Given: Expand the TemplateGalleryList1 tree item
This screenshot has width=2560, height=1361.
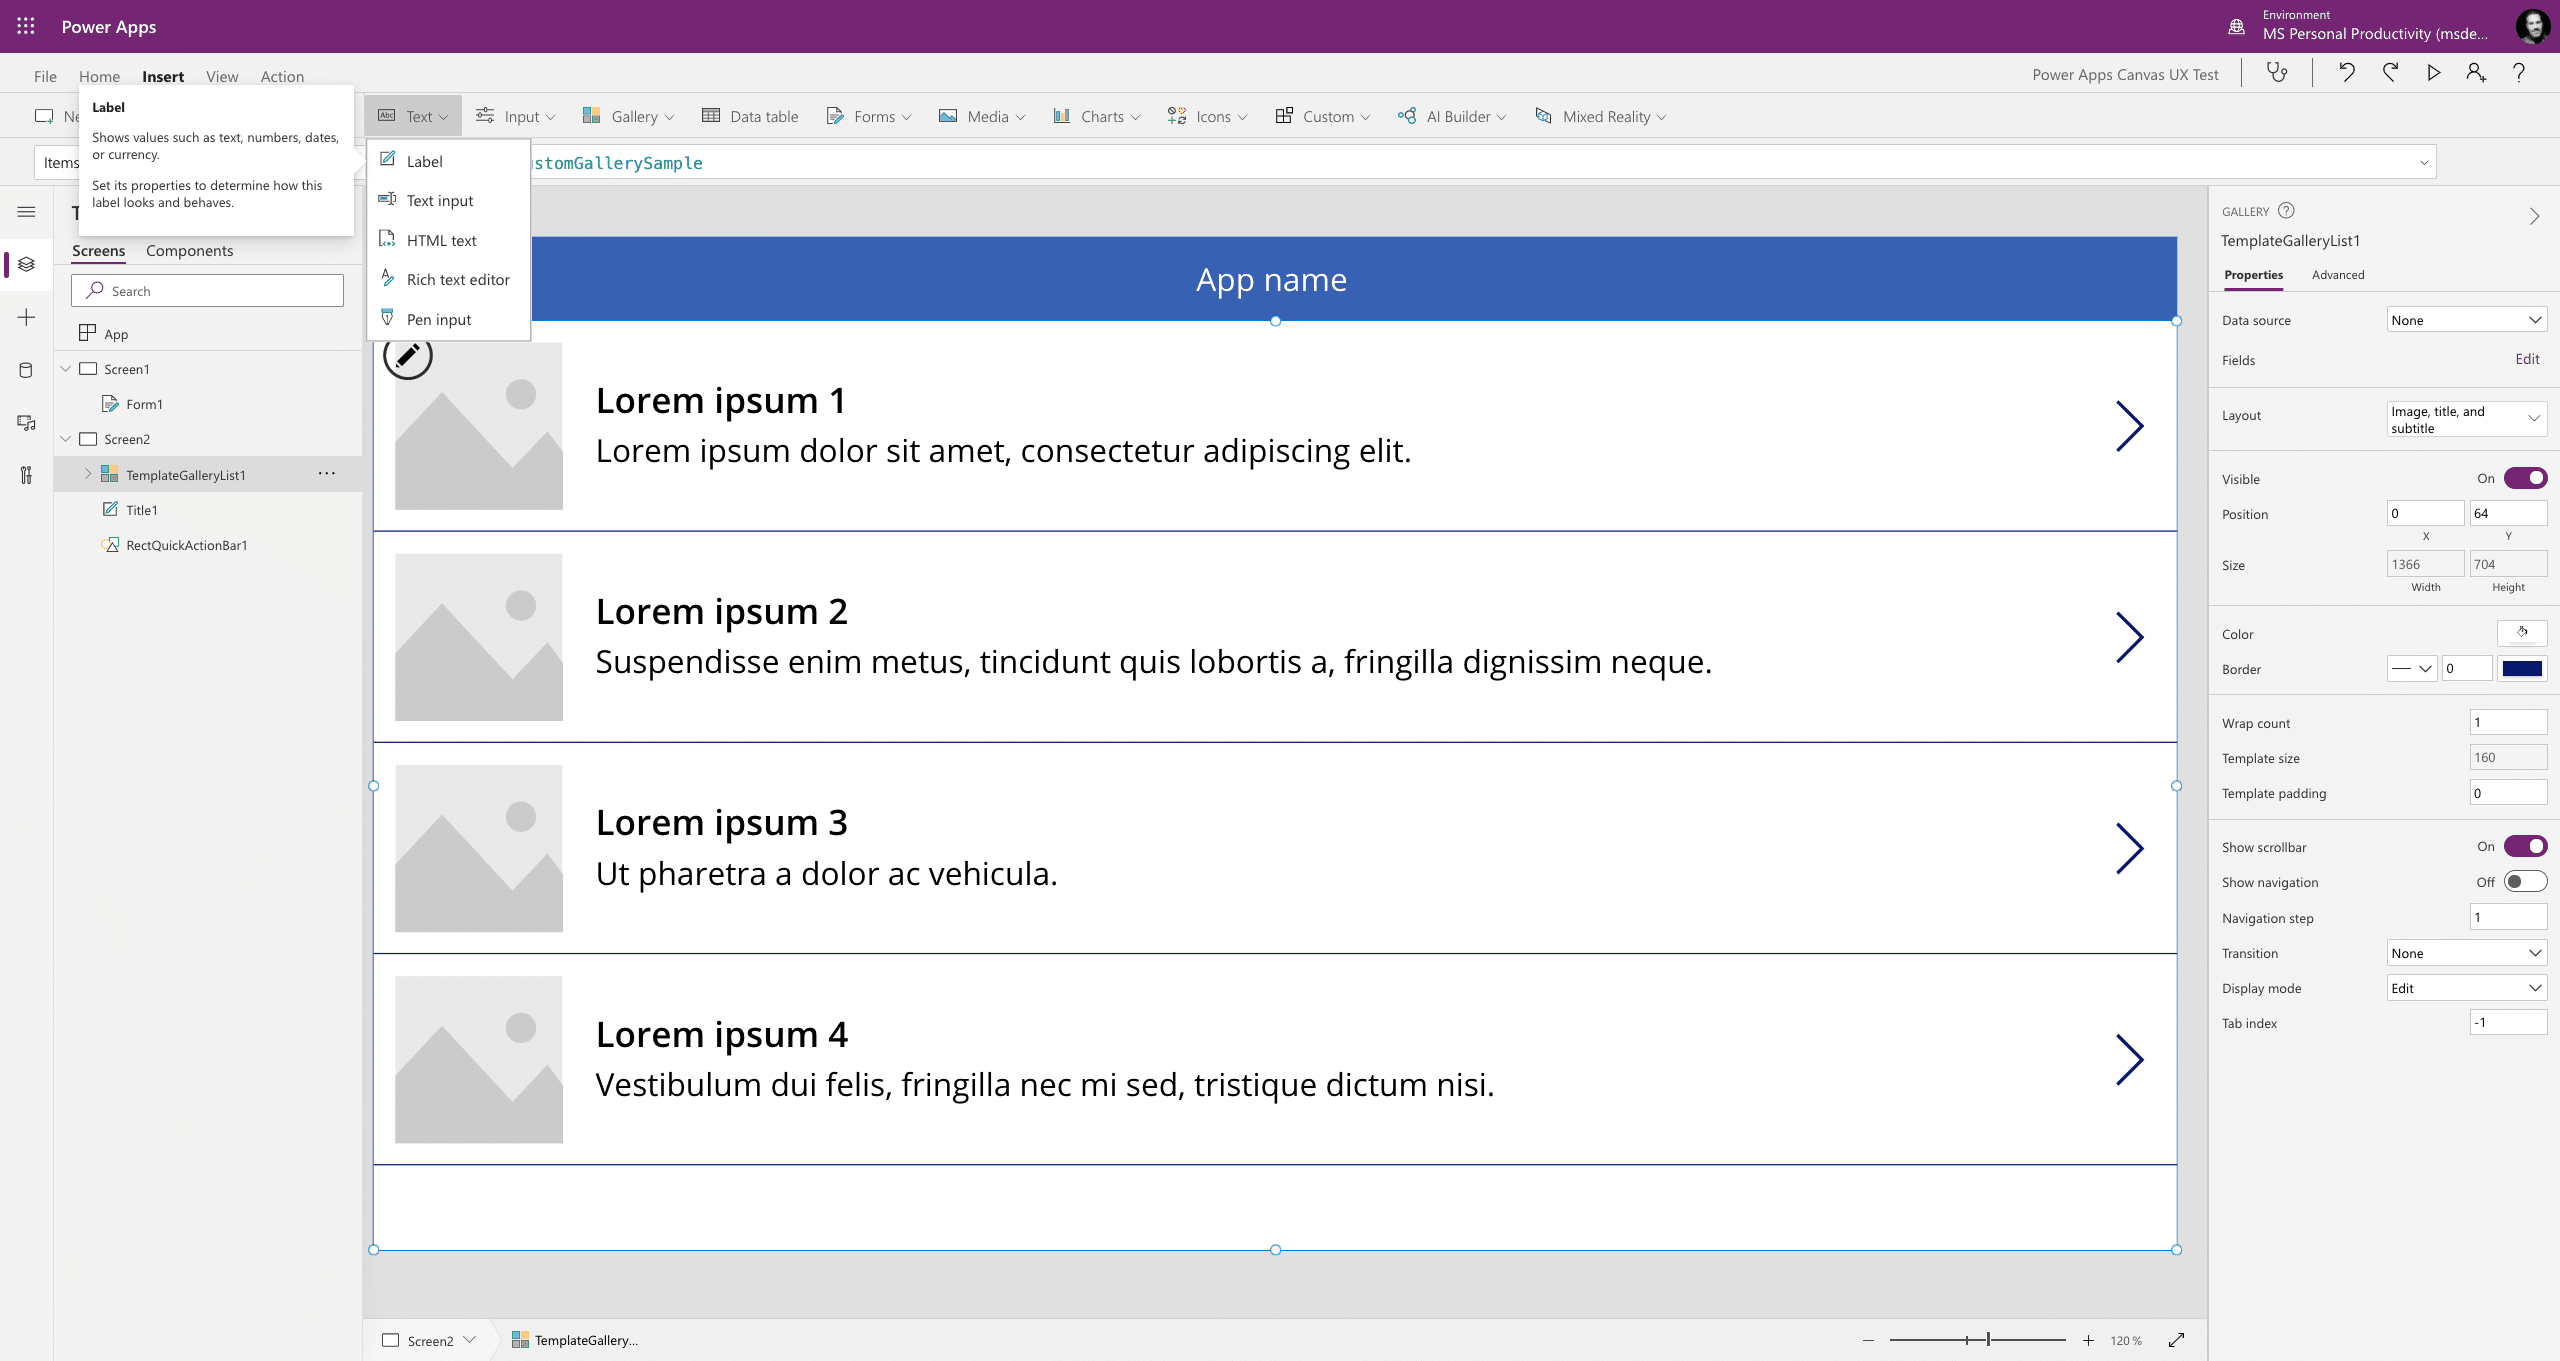Looking at the screenshot, I should click(x=86, y=474).
